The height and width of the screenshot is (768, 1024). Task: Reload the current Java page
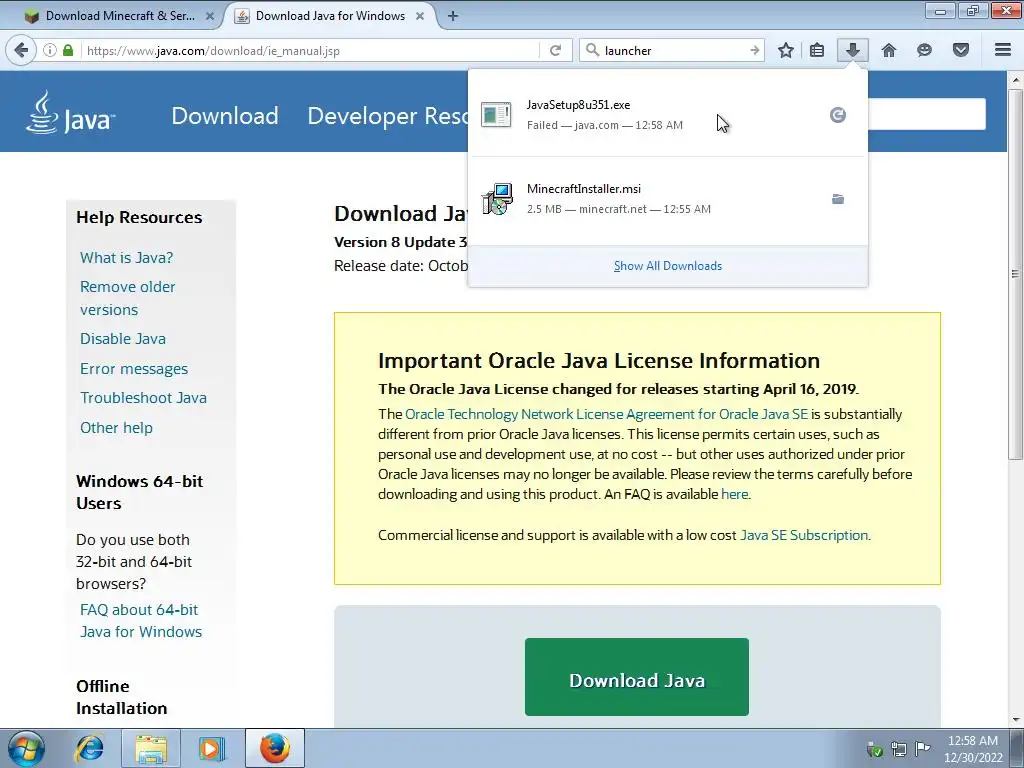556,50
